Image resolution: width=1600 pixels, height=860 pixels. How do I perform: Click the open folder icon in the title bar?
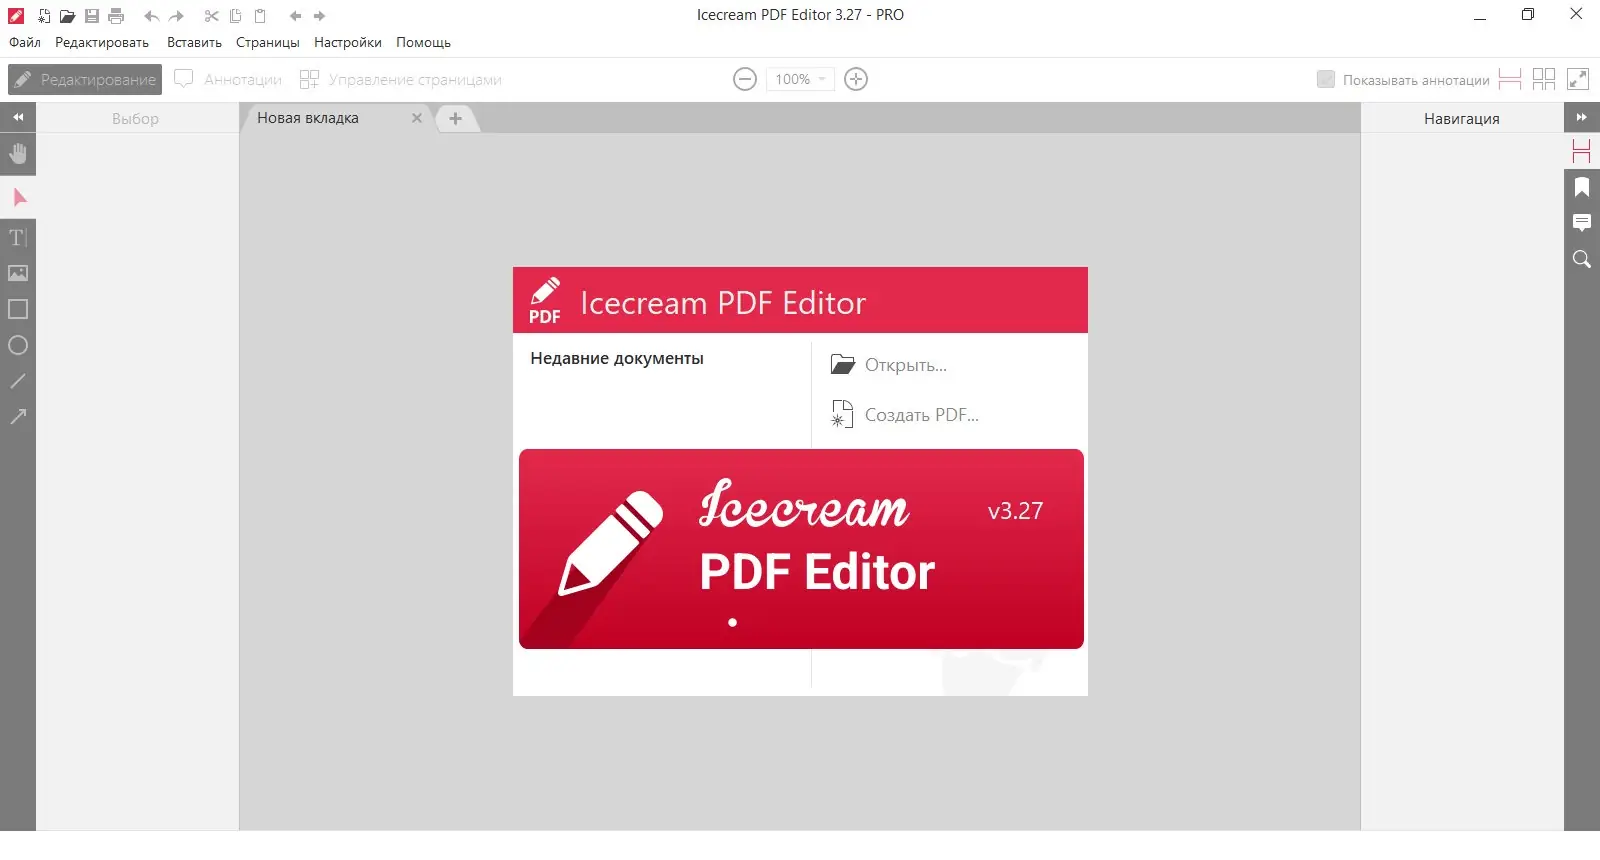(x=67, y=16)
